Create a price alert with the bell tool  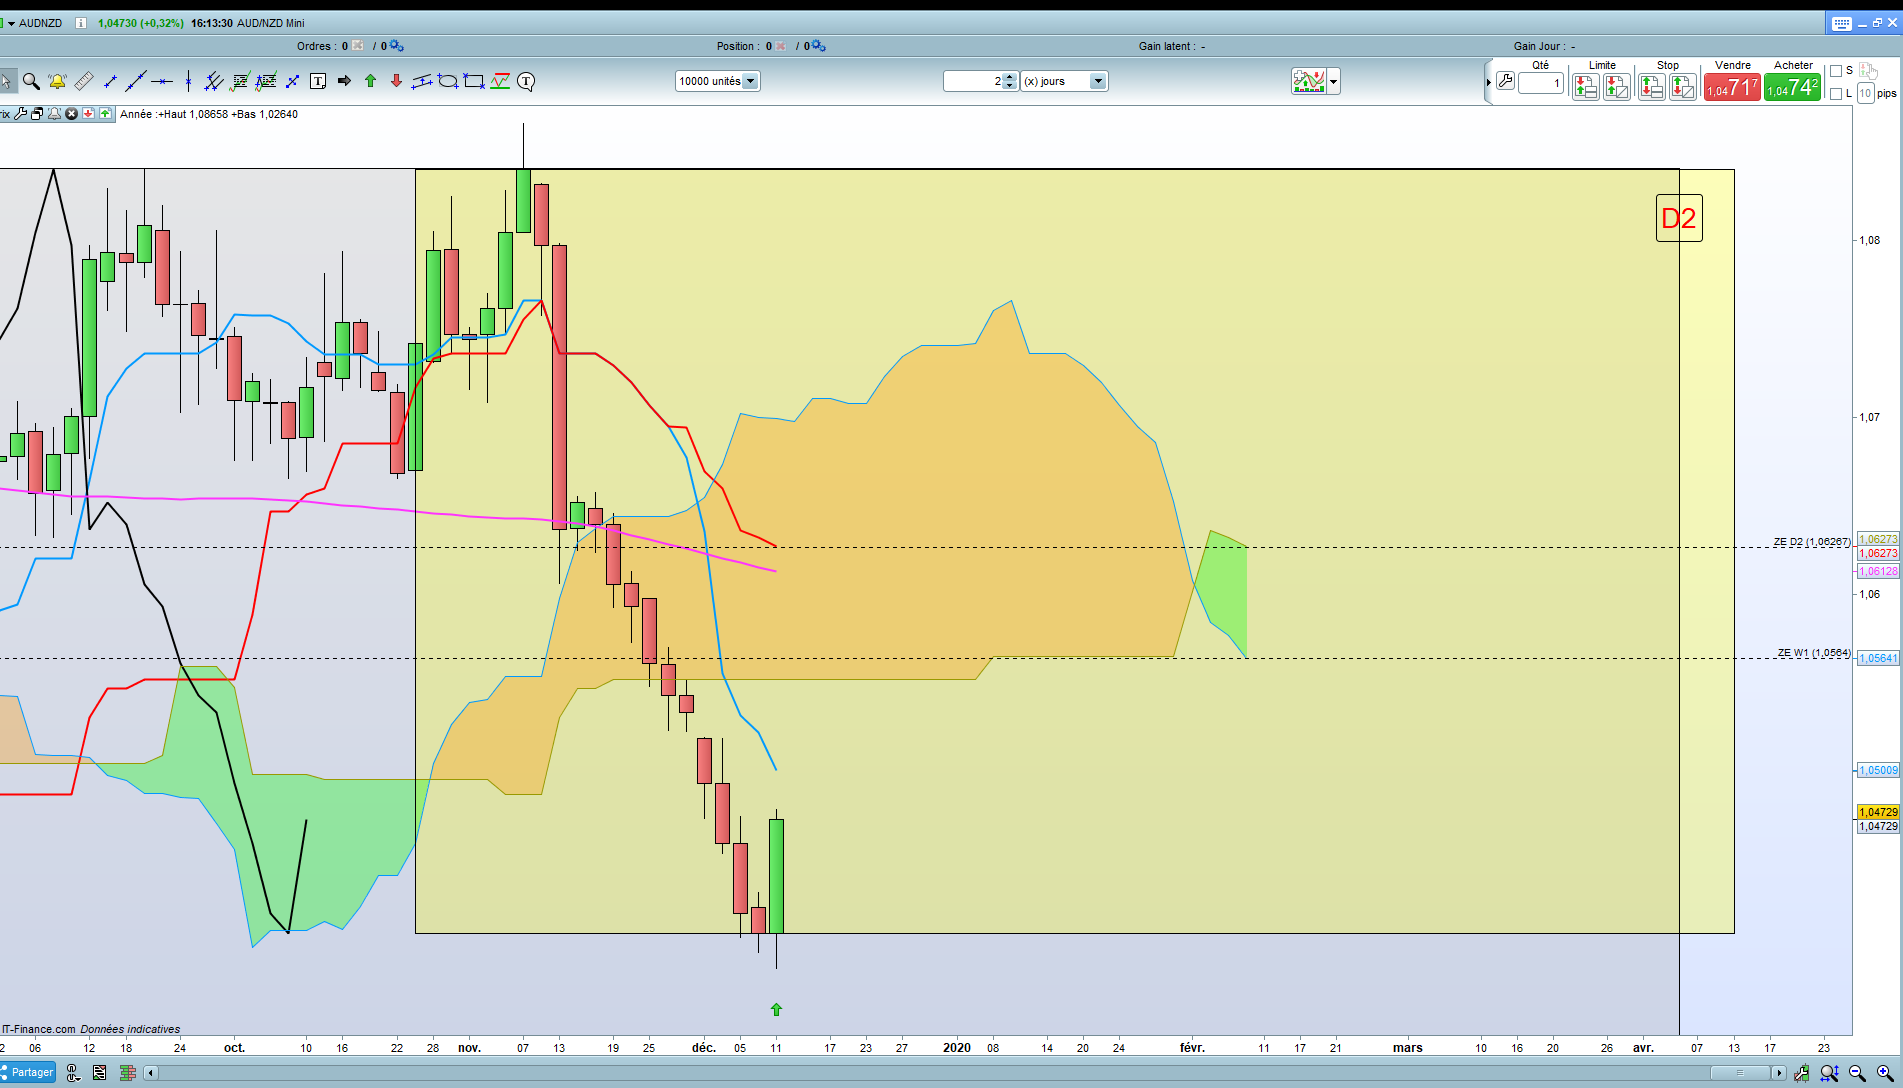coord(57,81)
